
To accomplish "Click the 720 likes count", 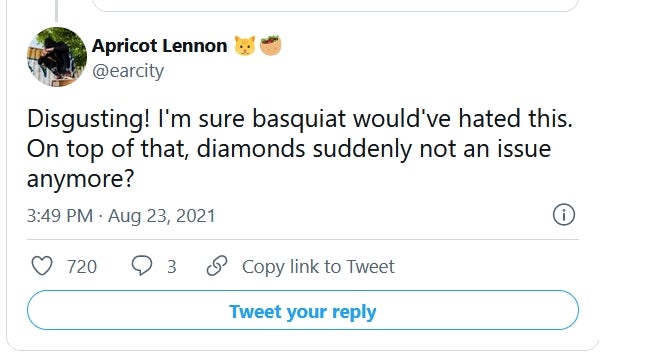I will (x=82, y=267).
